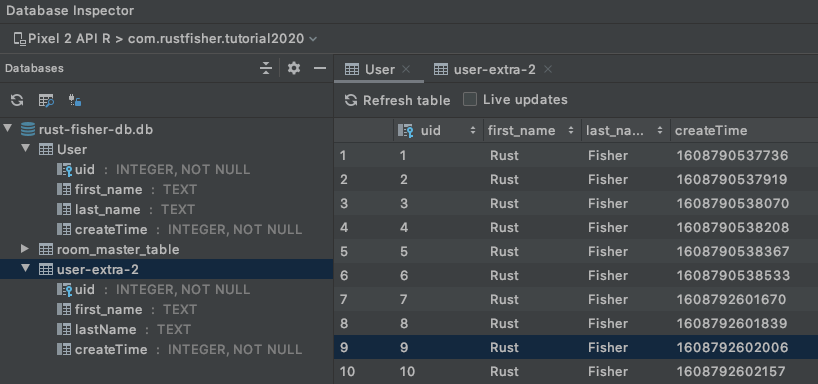Click the primary key icon of User uid

[64, 170]
